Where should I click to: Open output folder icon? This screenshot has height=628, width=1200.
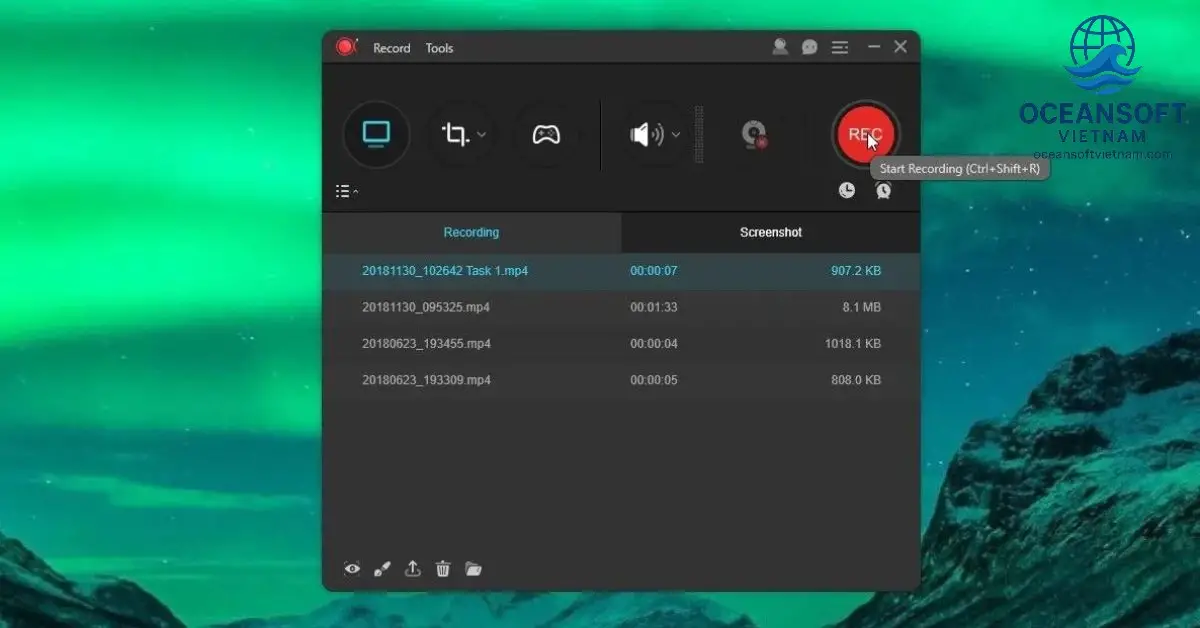point(473,569)
